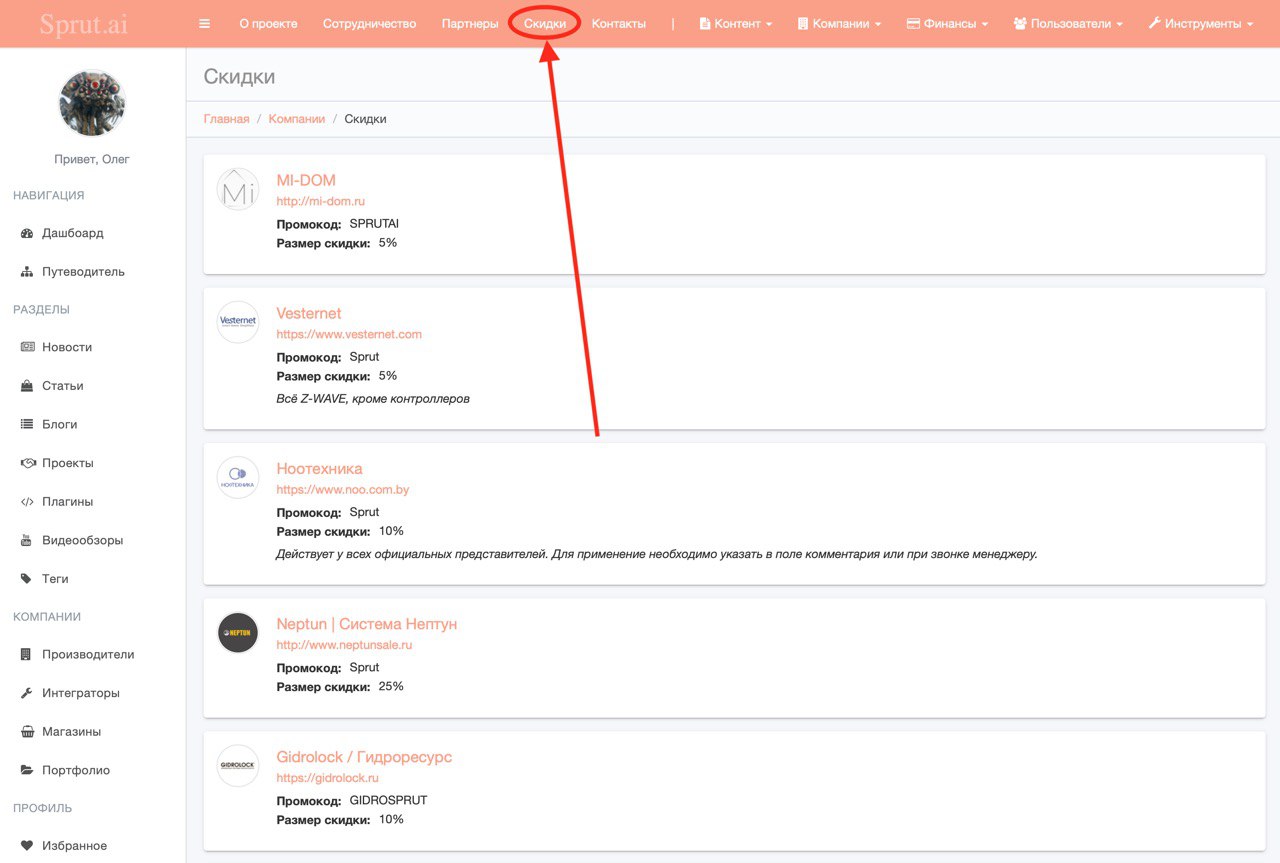The width and height of the screenshot is (1280, 863).
Task: Open the Партнеры menu item
Action: point(470,23)
